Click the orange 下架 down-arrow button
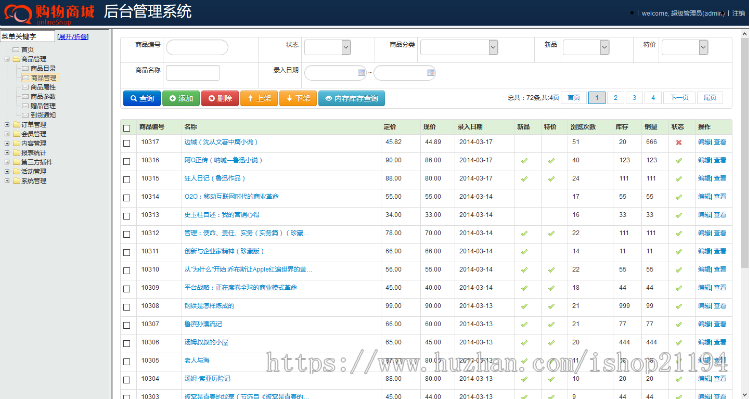This screenshot has height=399, width=750. pyautogui.click(x=298, y=98)
